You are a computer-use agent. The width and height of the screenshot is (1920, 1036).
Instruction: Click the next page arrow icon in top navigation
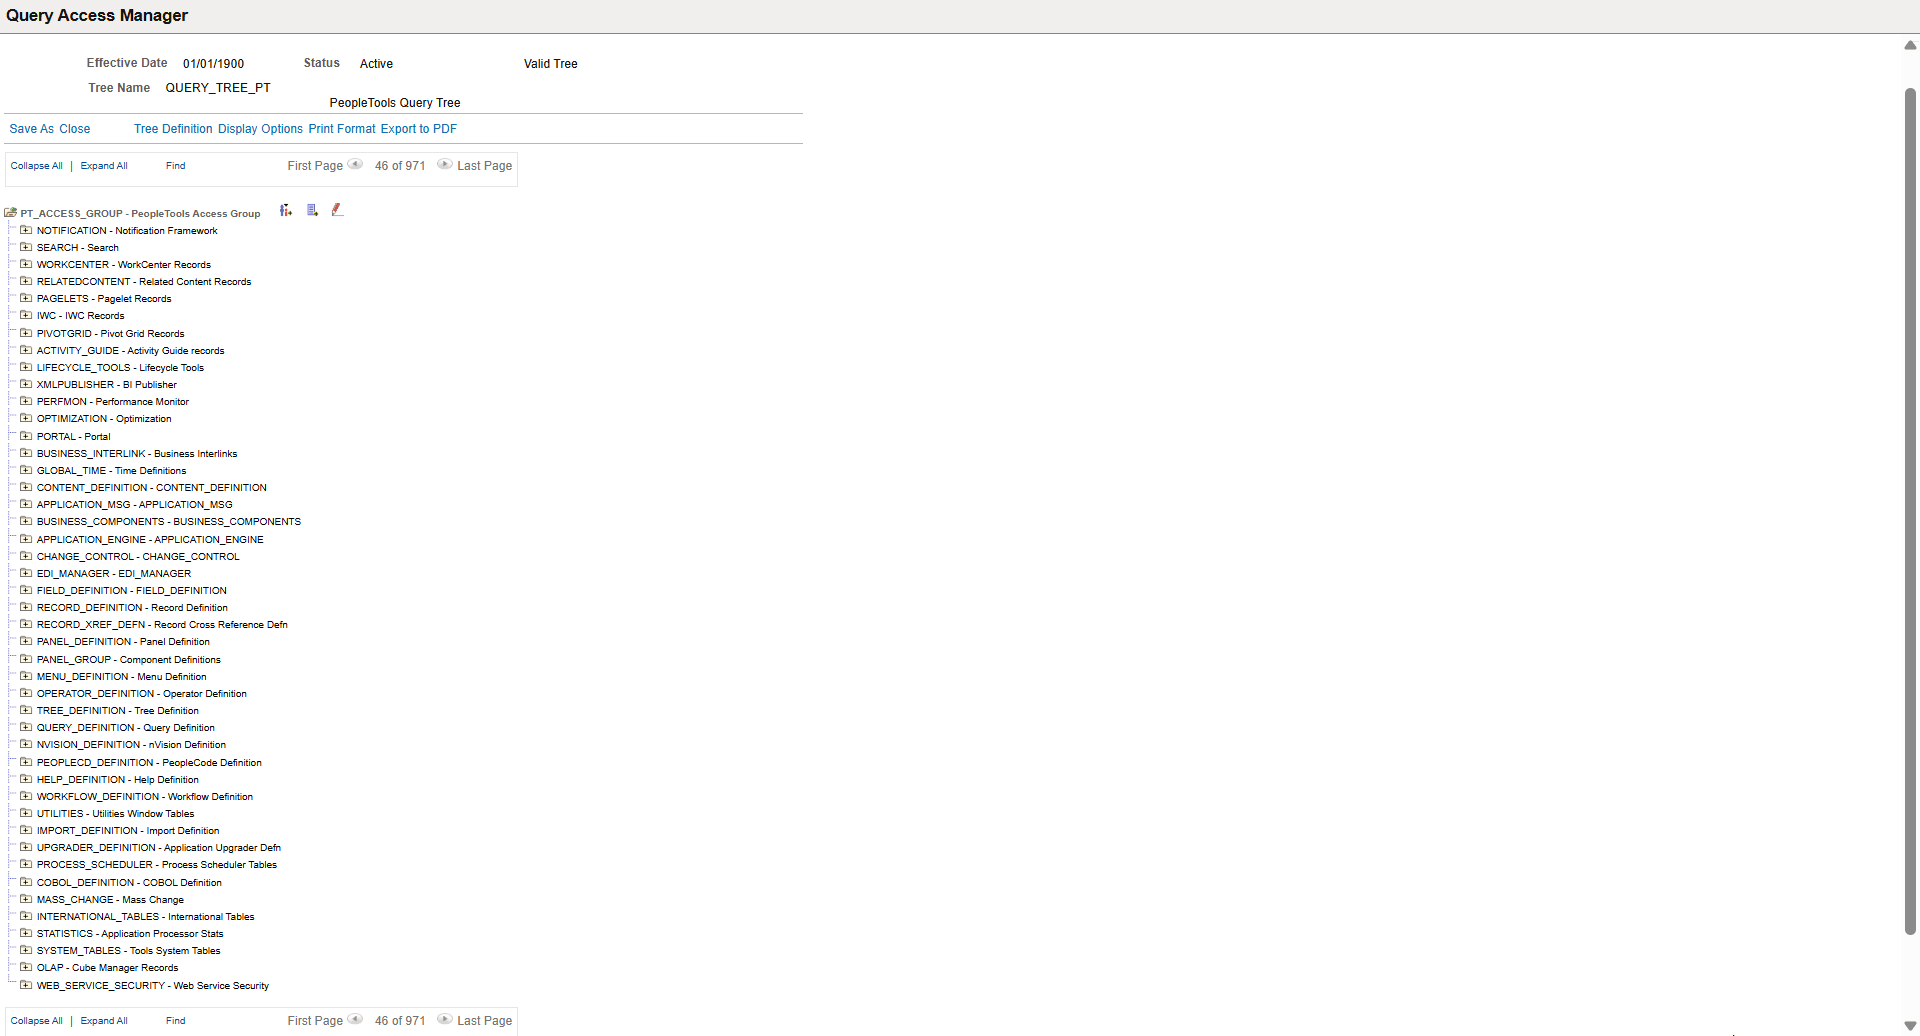tap(443, 165)
